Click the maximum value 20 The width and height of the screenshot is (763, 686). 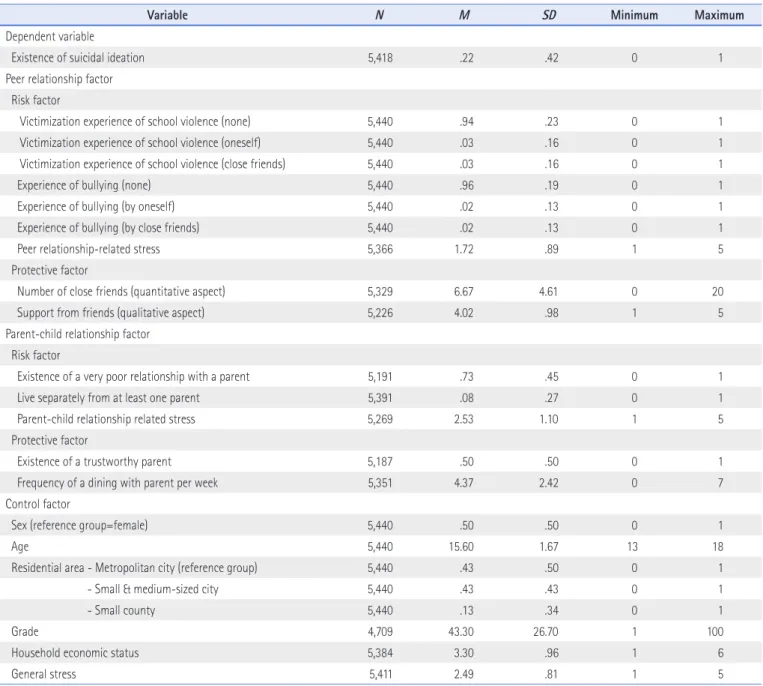(718, 291)
